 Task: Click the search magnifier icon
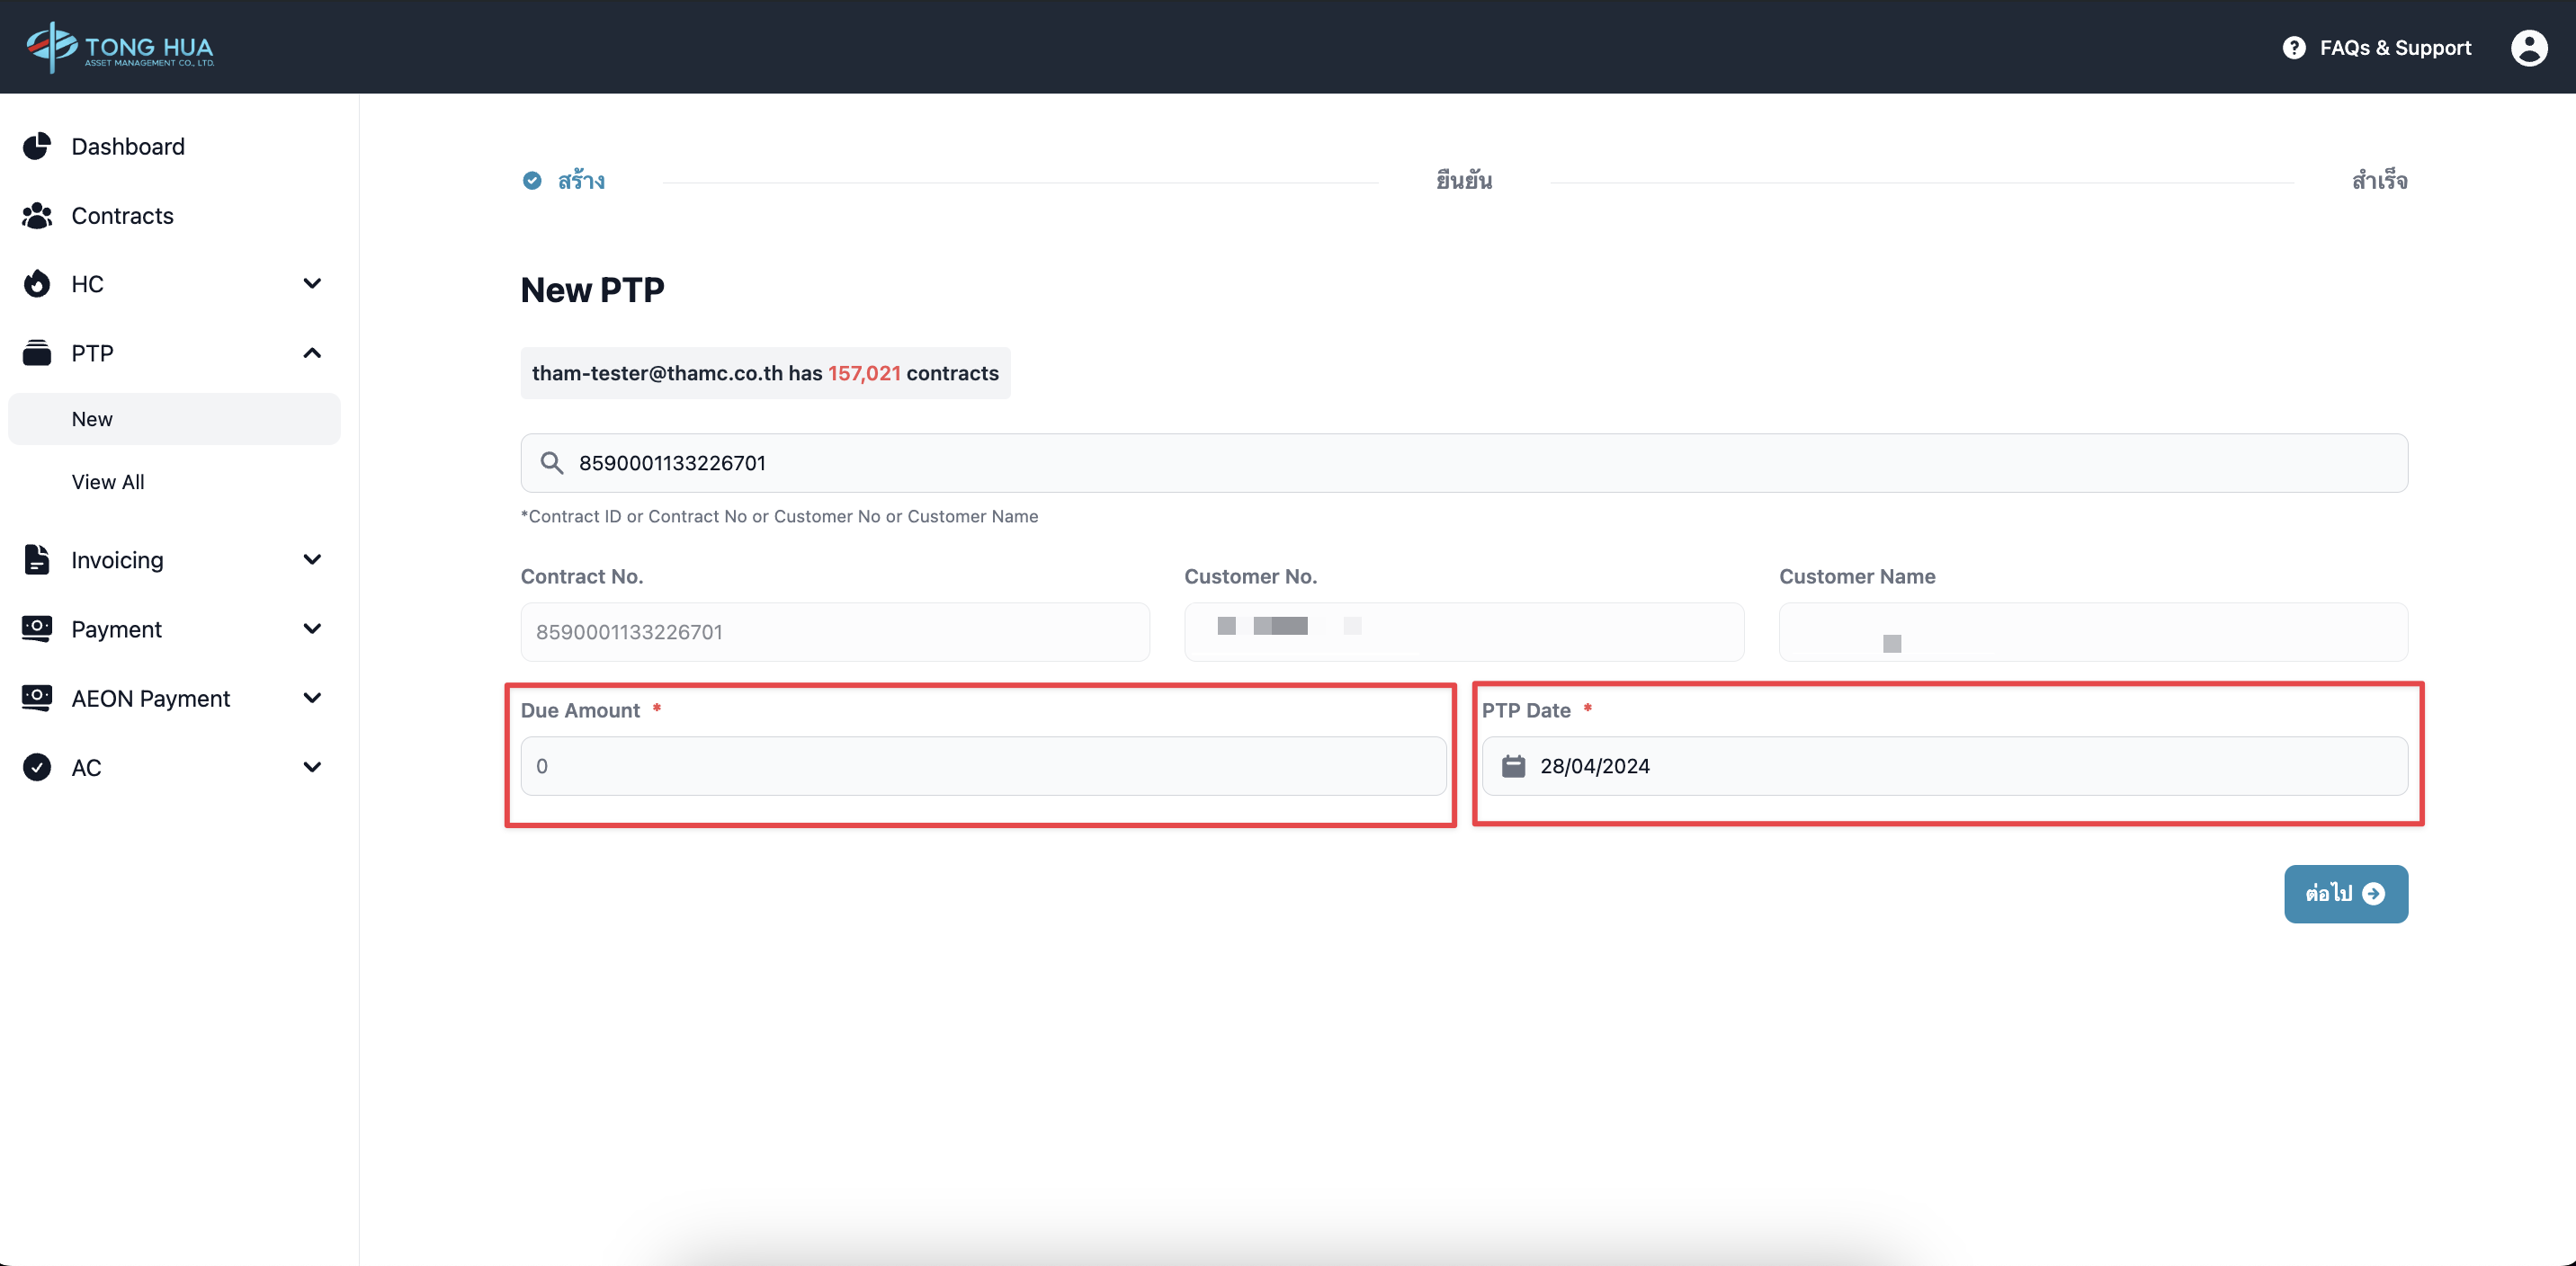tap(551, 463)
